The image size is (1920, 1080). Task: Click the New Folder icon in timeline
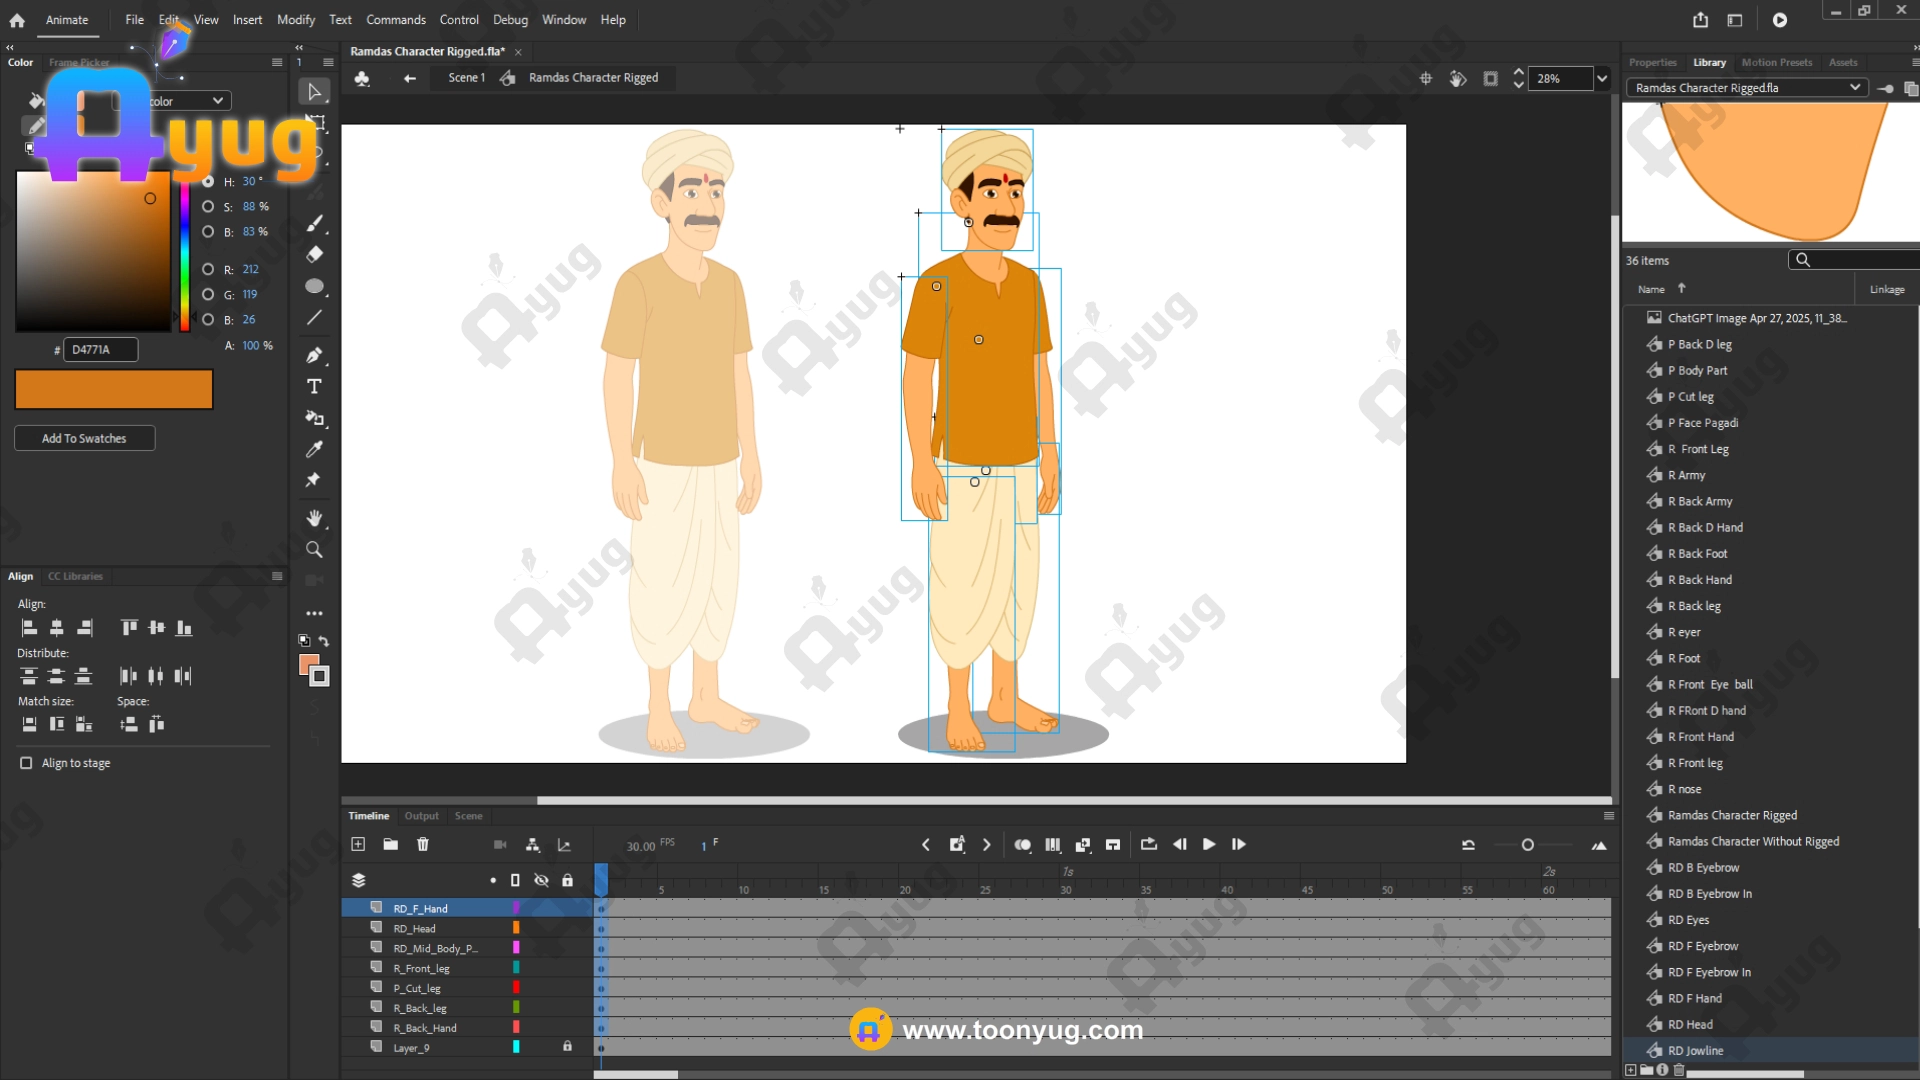point(391,845)
